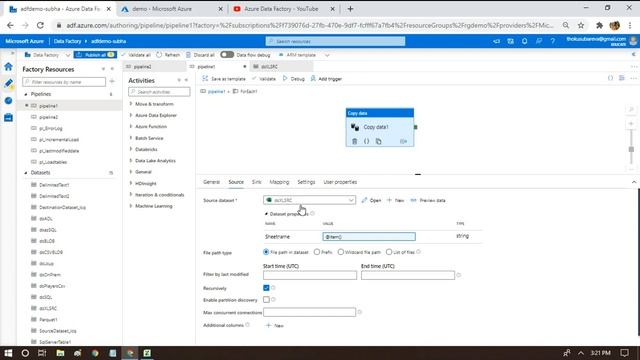Switch to the Sink tab
The height and width of the screenshot is (360, 640).
[x=256, y=182]
